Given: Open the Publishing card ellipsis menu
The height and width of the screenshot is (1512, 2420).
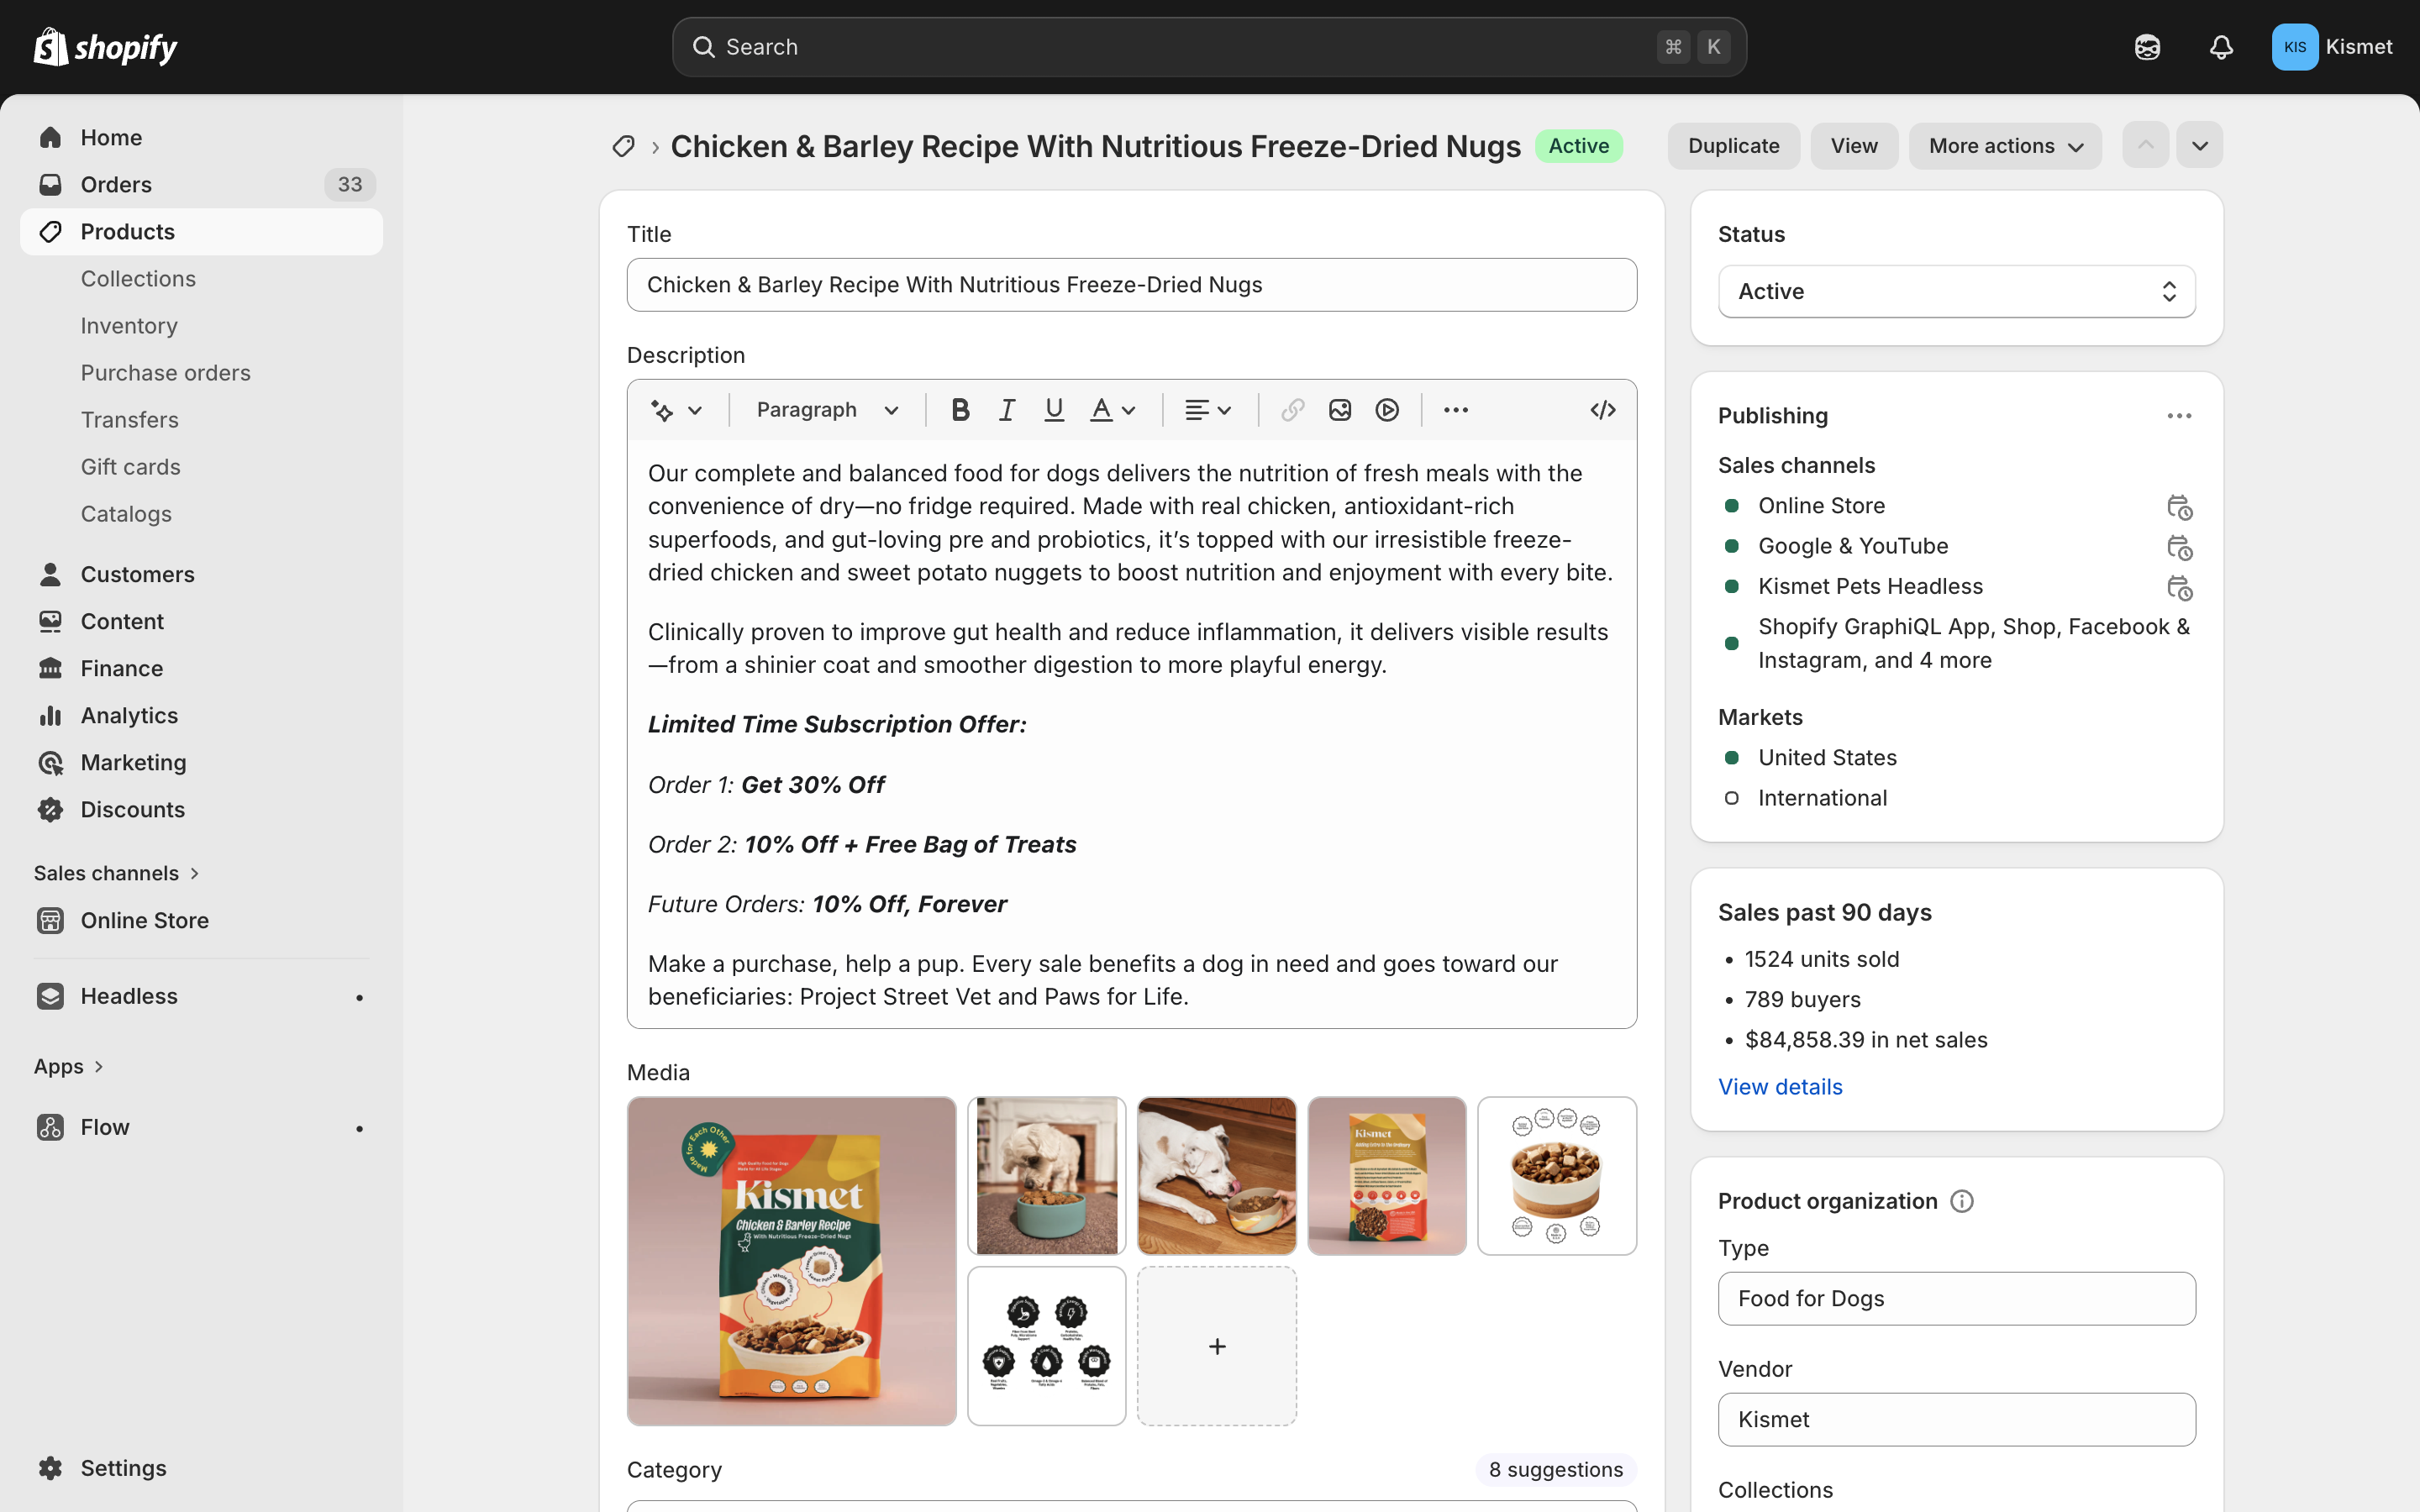Looking at the screenshot, I should click(2179, 415).
